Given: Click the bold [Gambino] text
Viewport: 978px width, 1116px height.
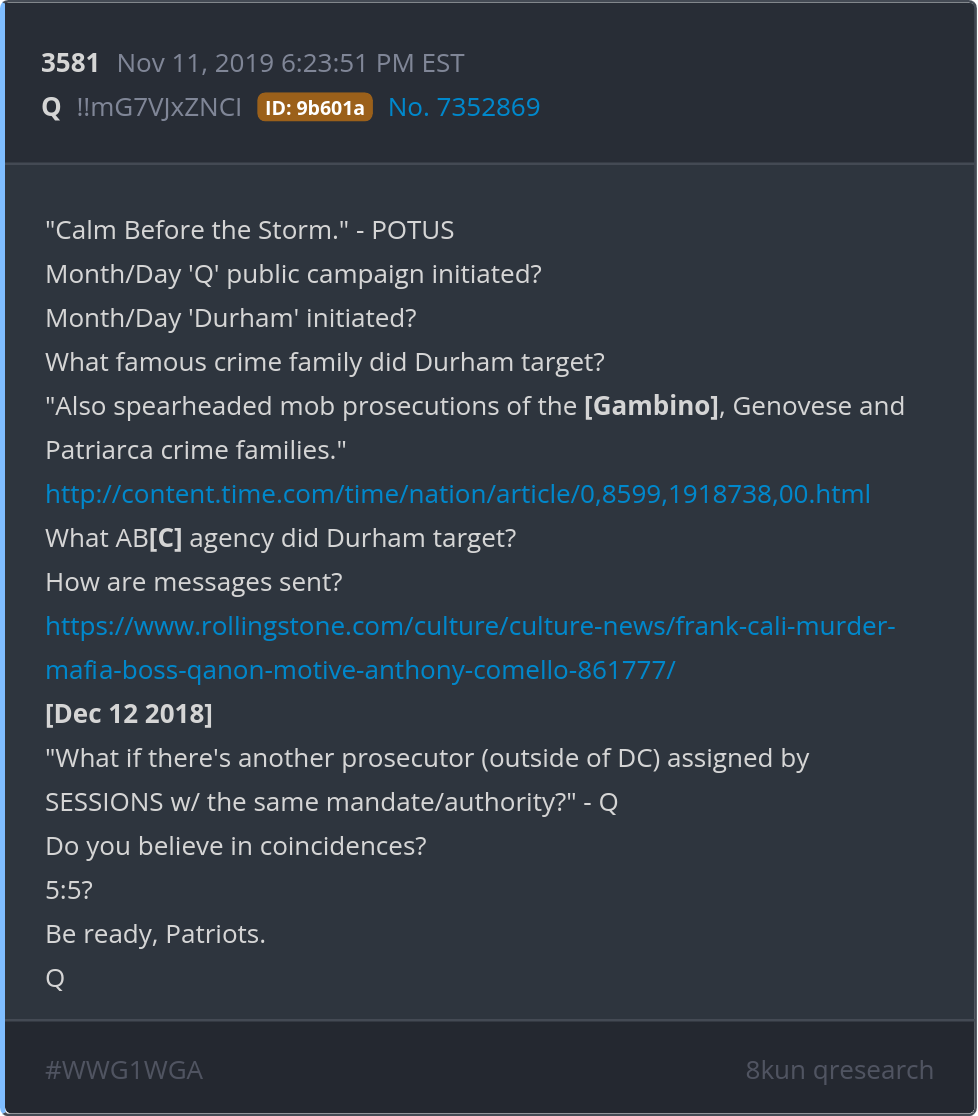Looking at the screenshot, I should 651,406.
